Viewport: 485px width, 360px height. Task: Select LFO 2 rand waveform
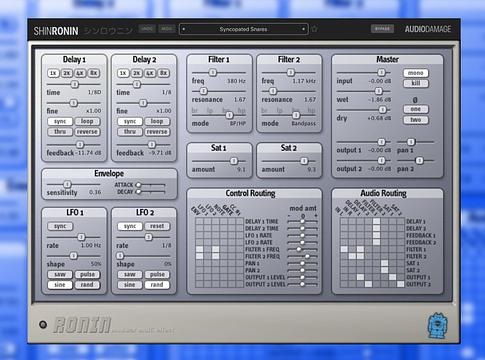pos(157,285)
